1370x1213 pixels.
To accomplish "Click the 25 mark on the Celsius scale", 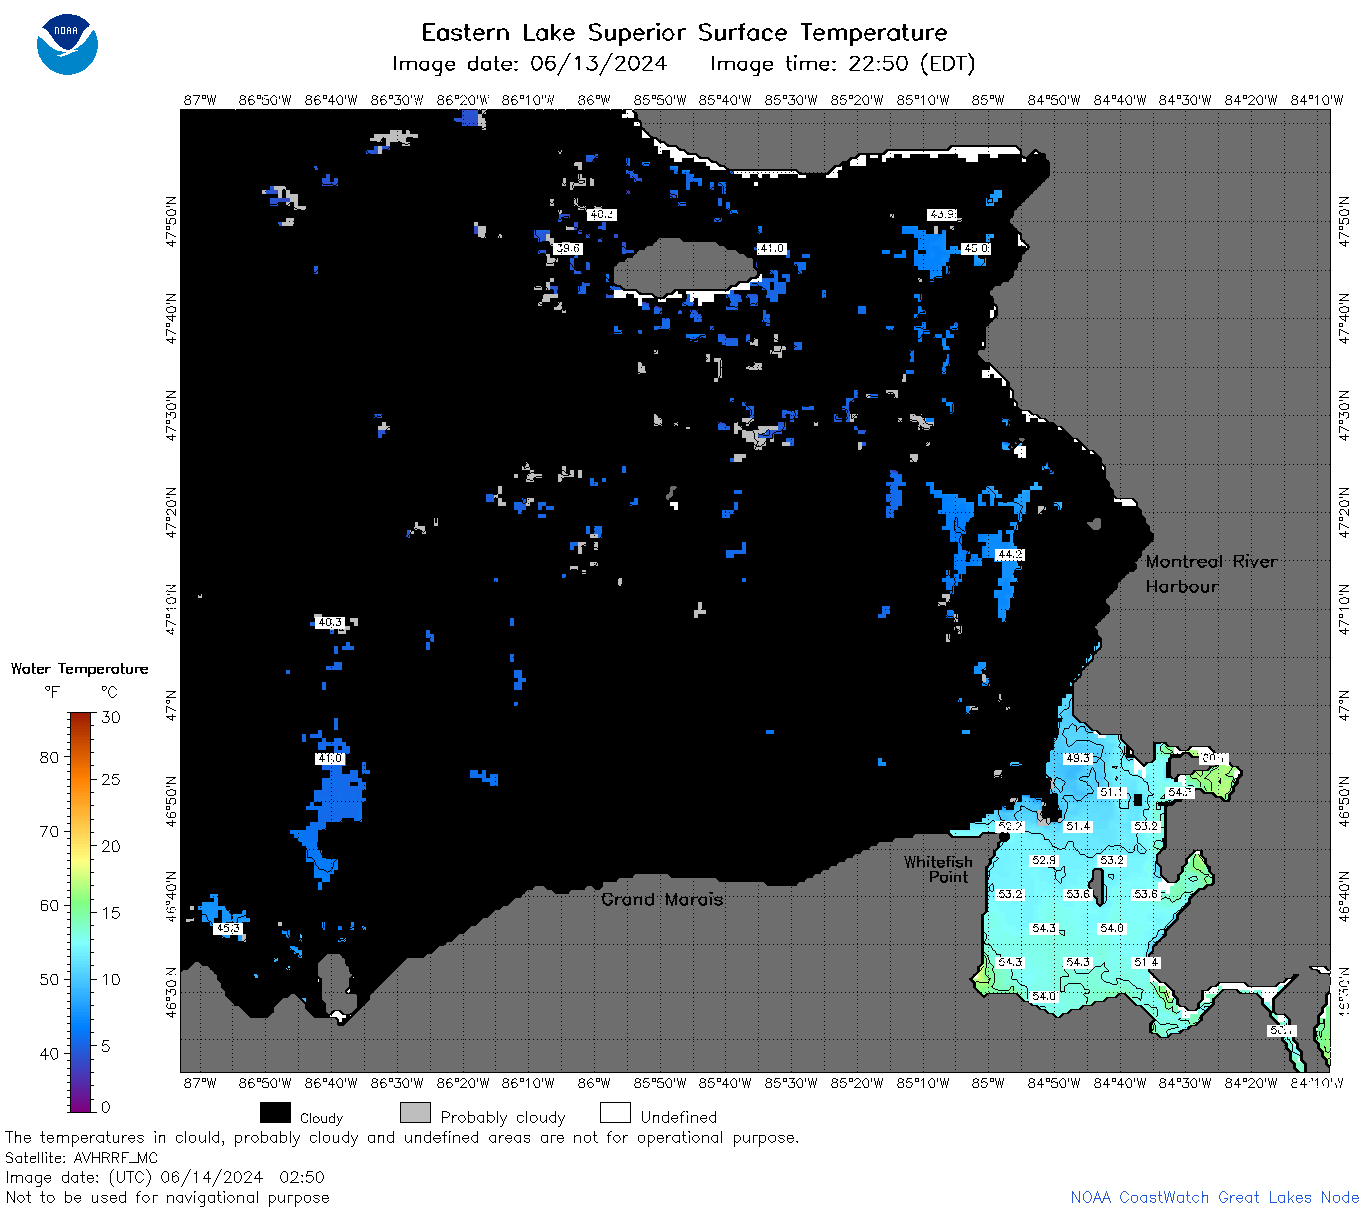I will click(x=111, y=779).
